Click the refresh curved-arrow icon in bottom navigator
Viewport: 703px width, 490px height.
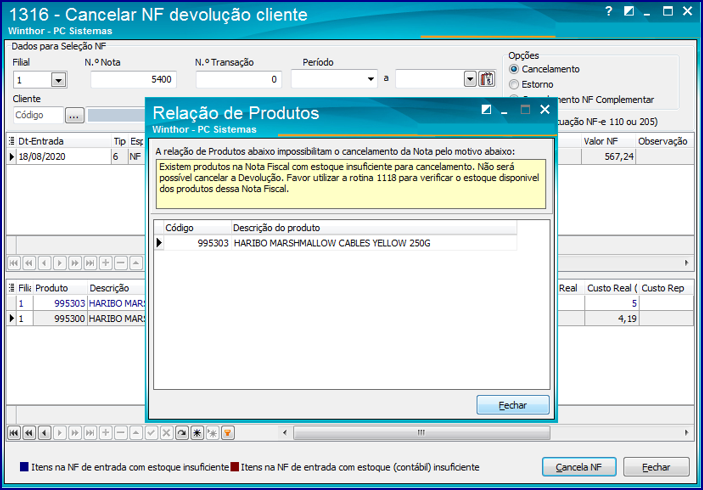coord(182,433)
